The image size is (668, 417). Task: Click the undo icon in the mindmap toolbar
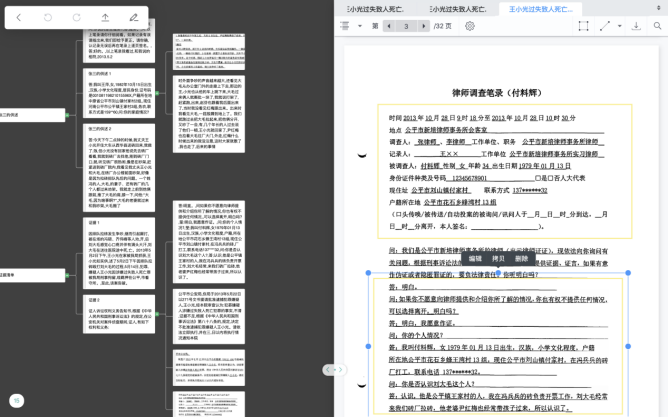coord(48,17)
